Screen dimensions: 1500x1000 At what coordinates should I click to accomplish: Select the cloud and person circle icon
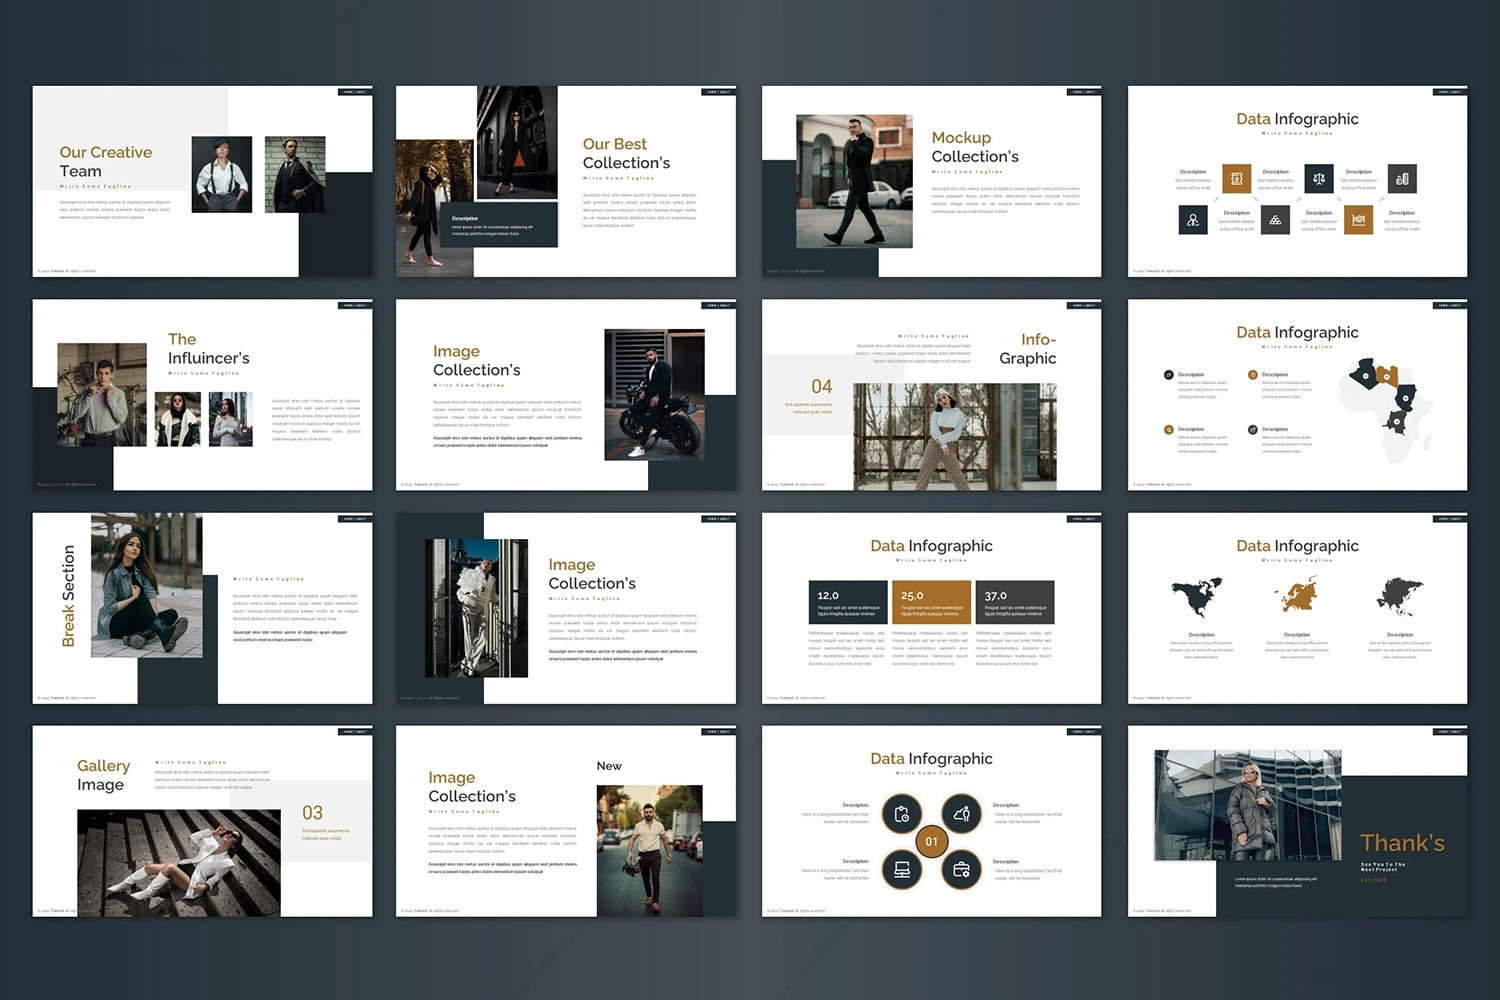click(x=961, y=814)
